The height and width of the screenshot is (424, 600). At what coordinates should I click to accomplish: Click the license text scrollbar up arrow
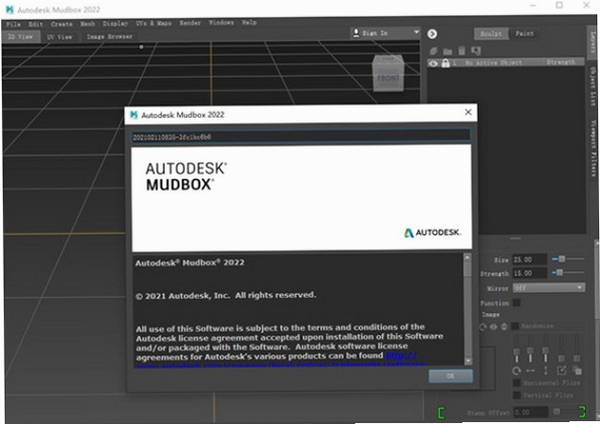(x=468, y=258)
